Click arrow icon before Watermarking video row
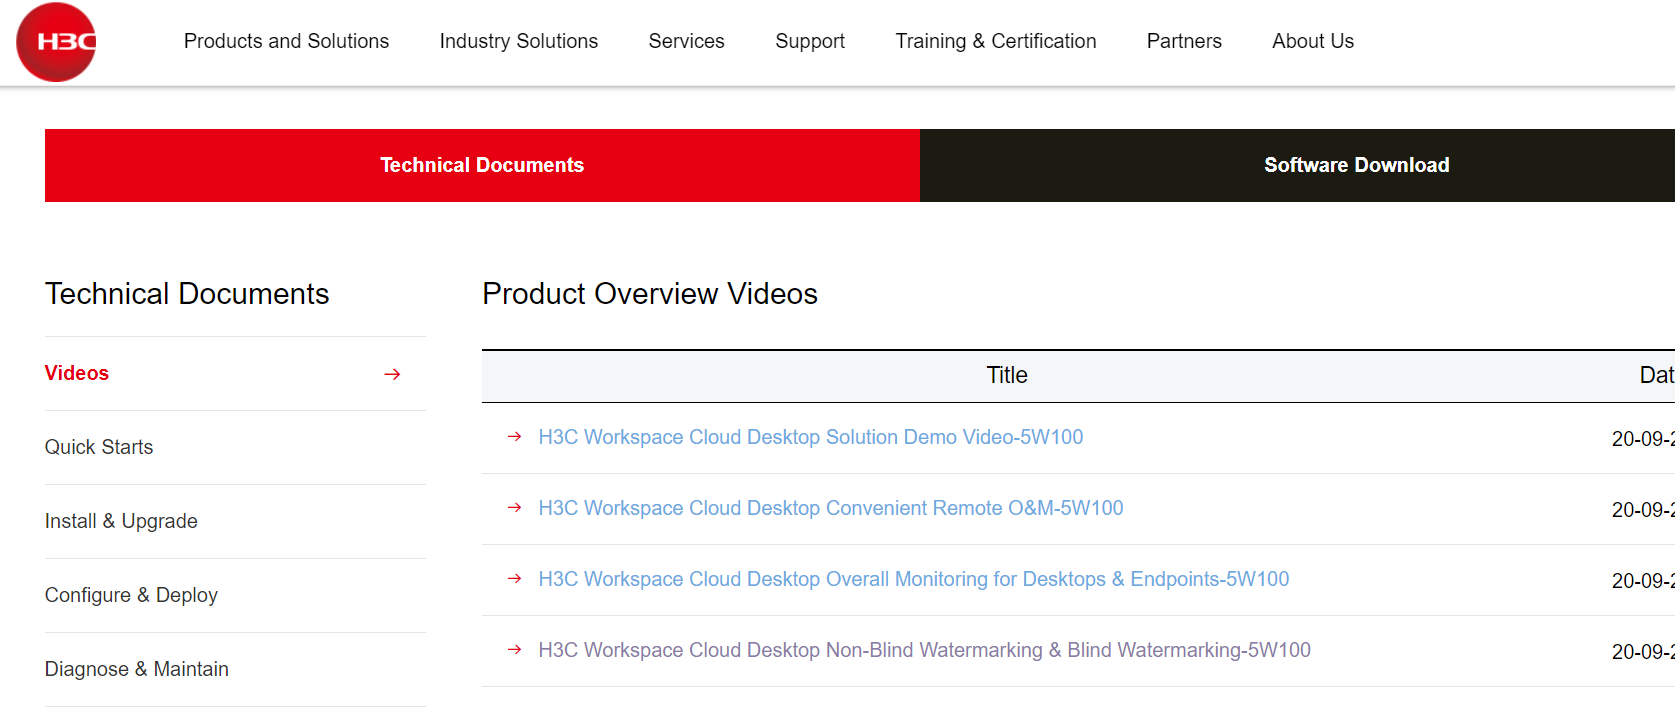Screen dimensions: 1675x722 pos(515,650)
